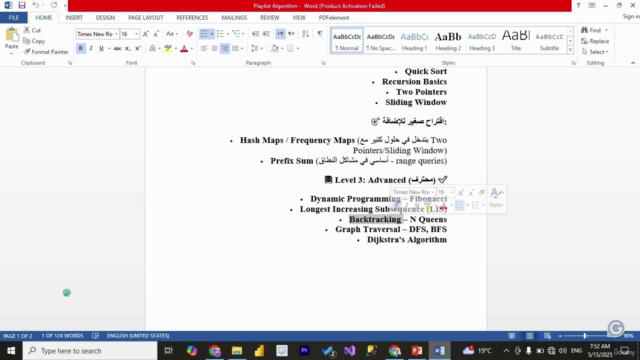Click Sign in at top right

point(631,16)
